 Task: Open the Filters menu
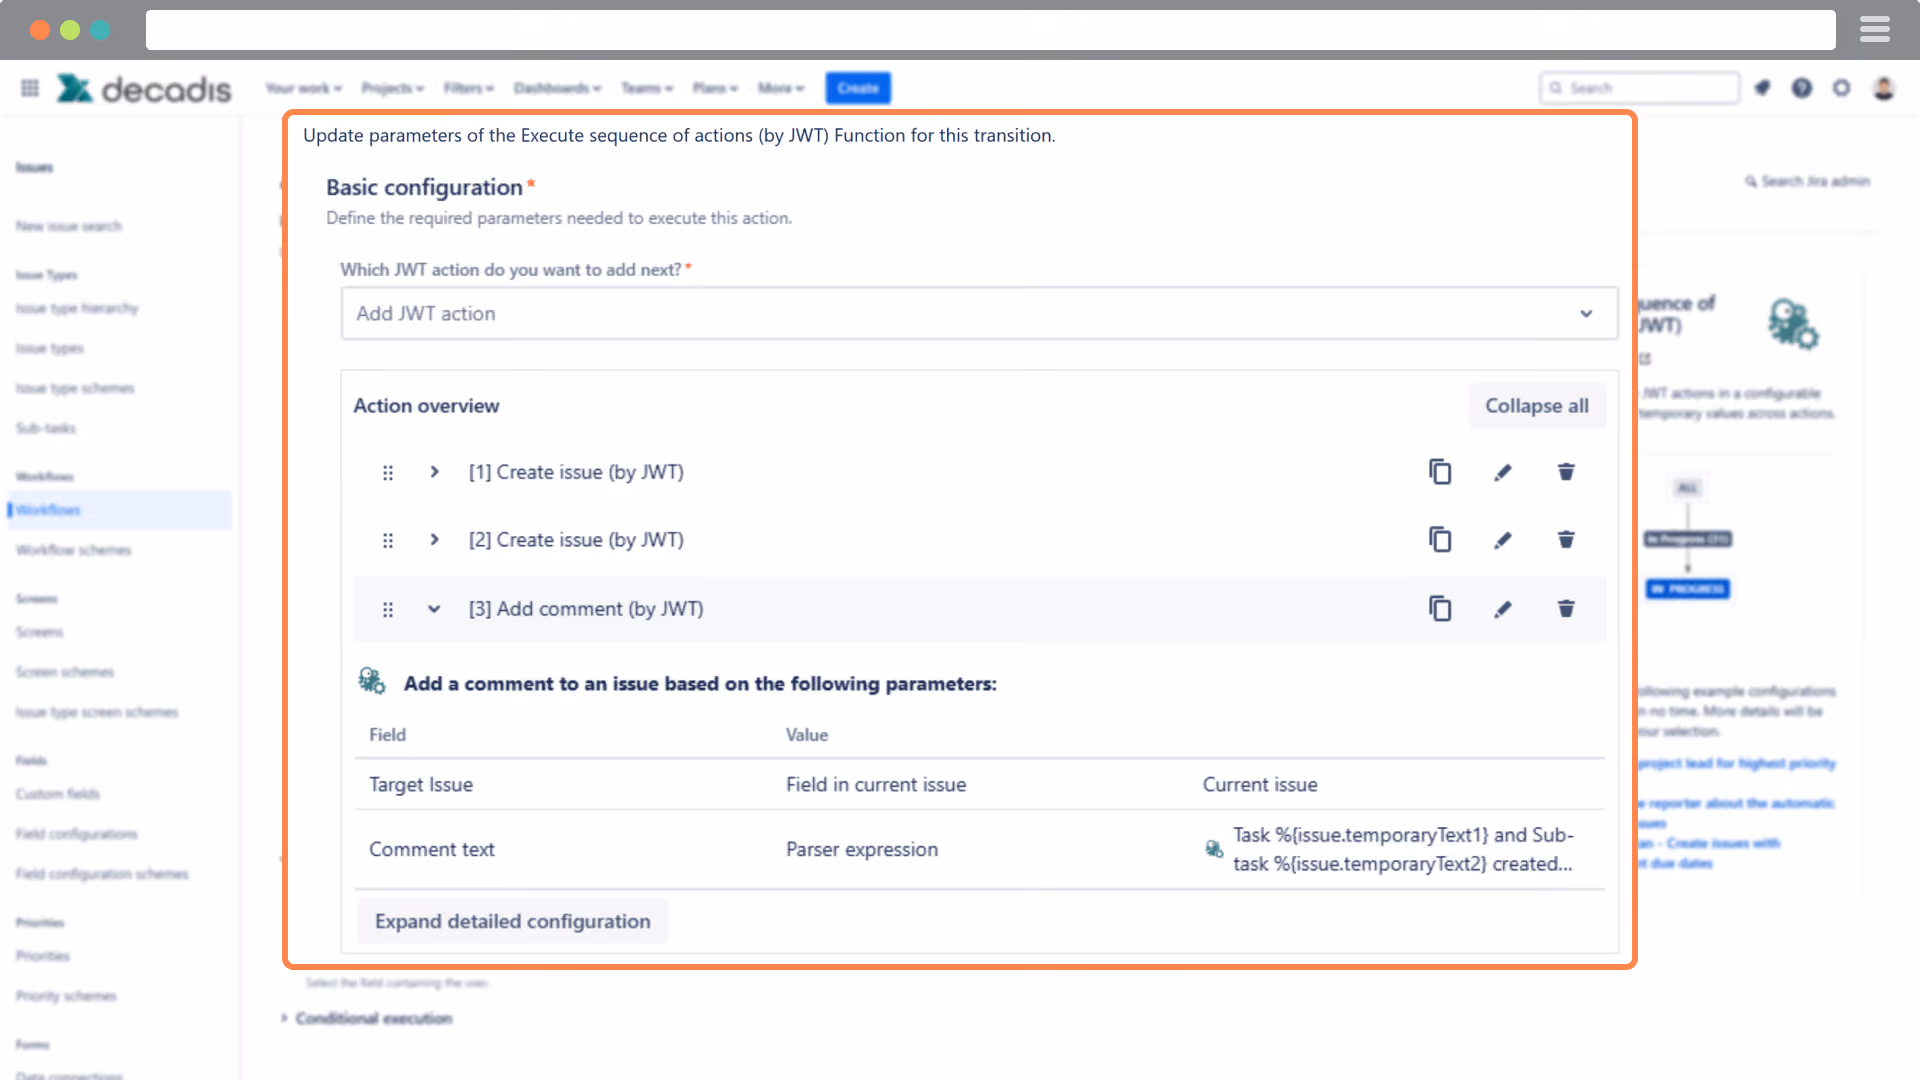coord(469,88)
